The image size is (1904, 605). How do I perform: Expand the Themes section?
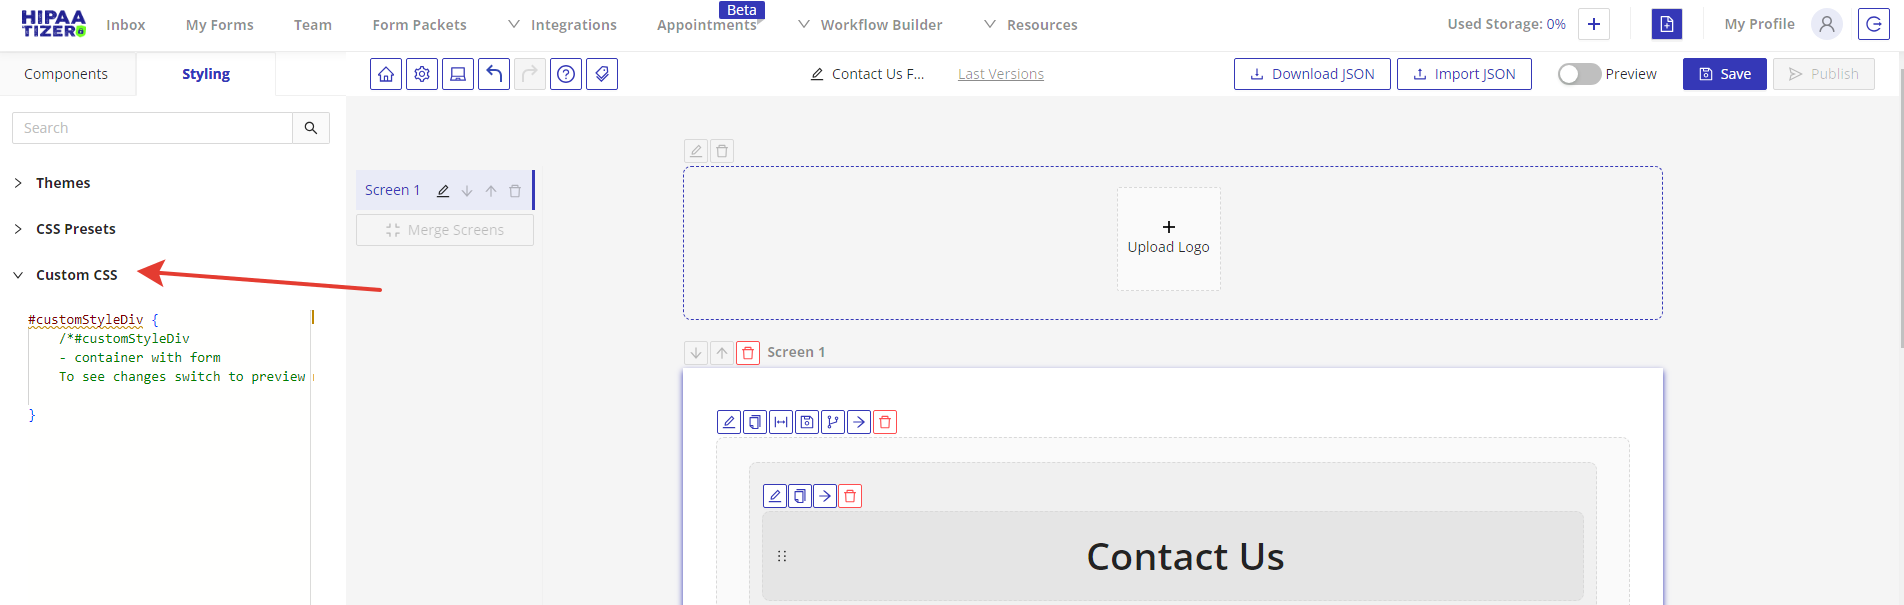[x=62, y=183]
